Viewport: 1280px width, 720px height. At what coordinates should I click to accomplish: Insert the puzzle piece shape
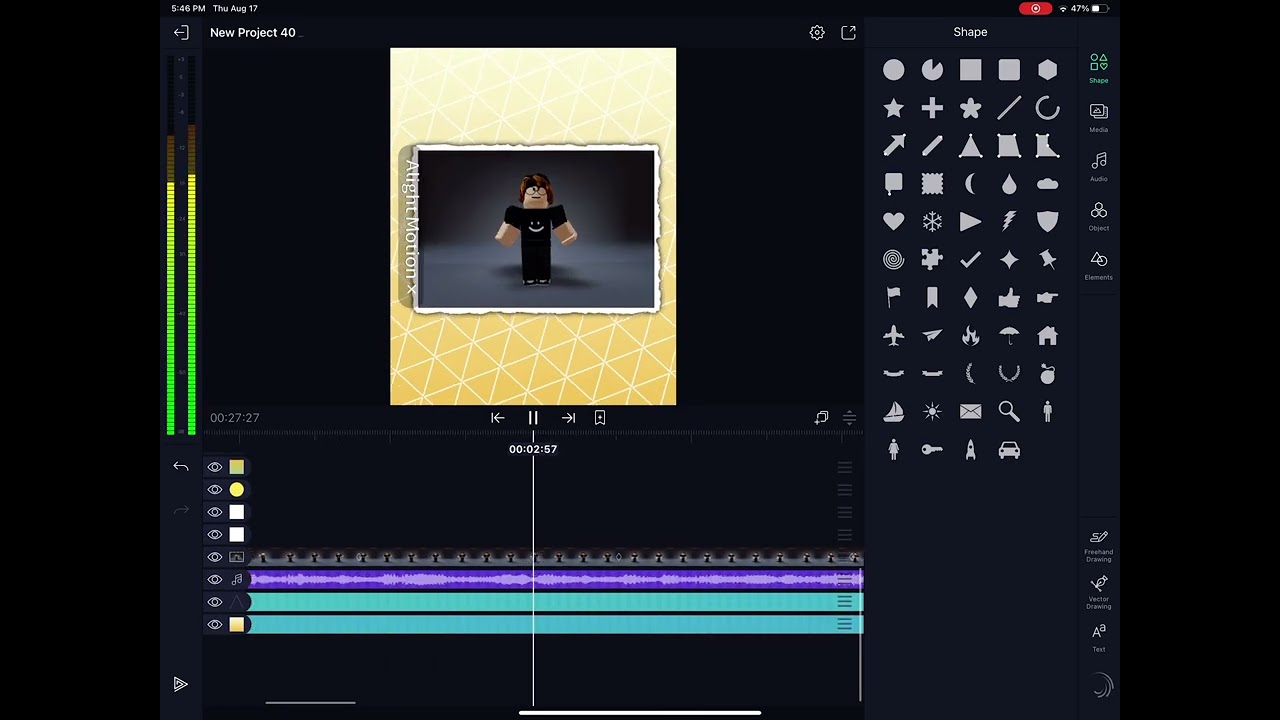932,260
